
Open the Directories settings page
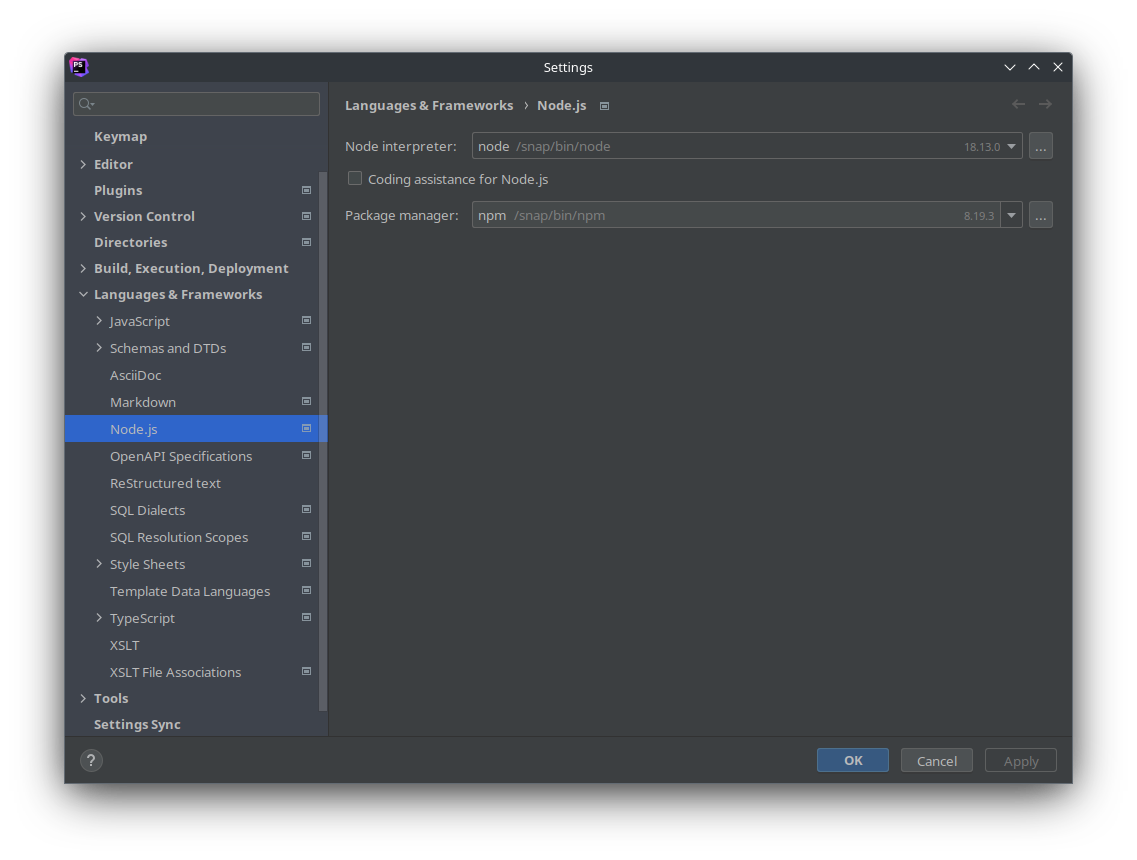pyautogui.click(x=131, y=242)
